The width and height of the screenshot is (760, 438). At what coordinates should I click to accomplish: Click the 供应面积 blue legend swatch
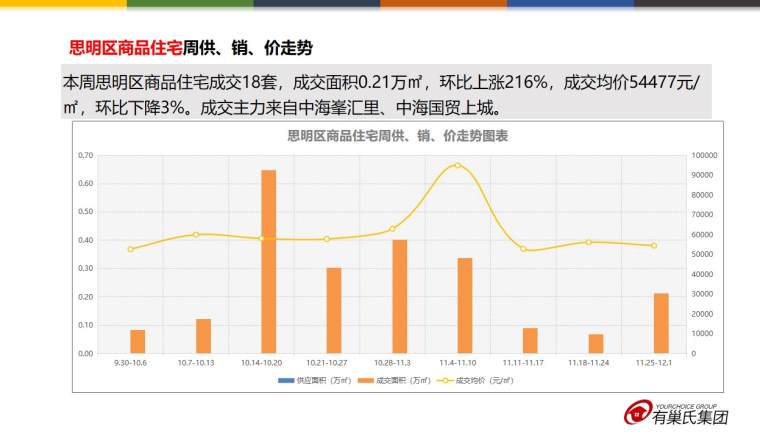click(x=286, y=381)
